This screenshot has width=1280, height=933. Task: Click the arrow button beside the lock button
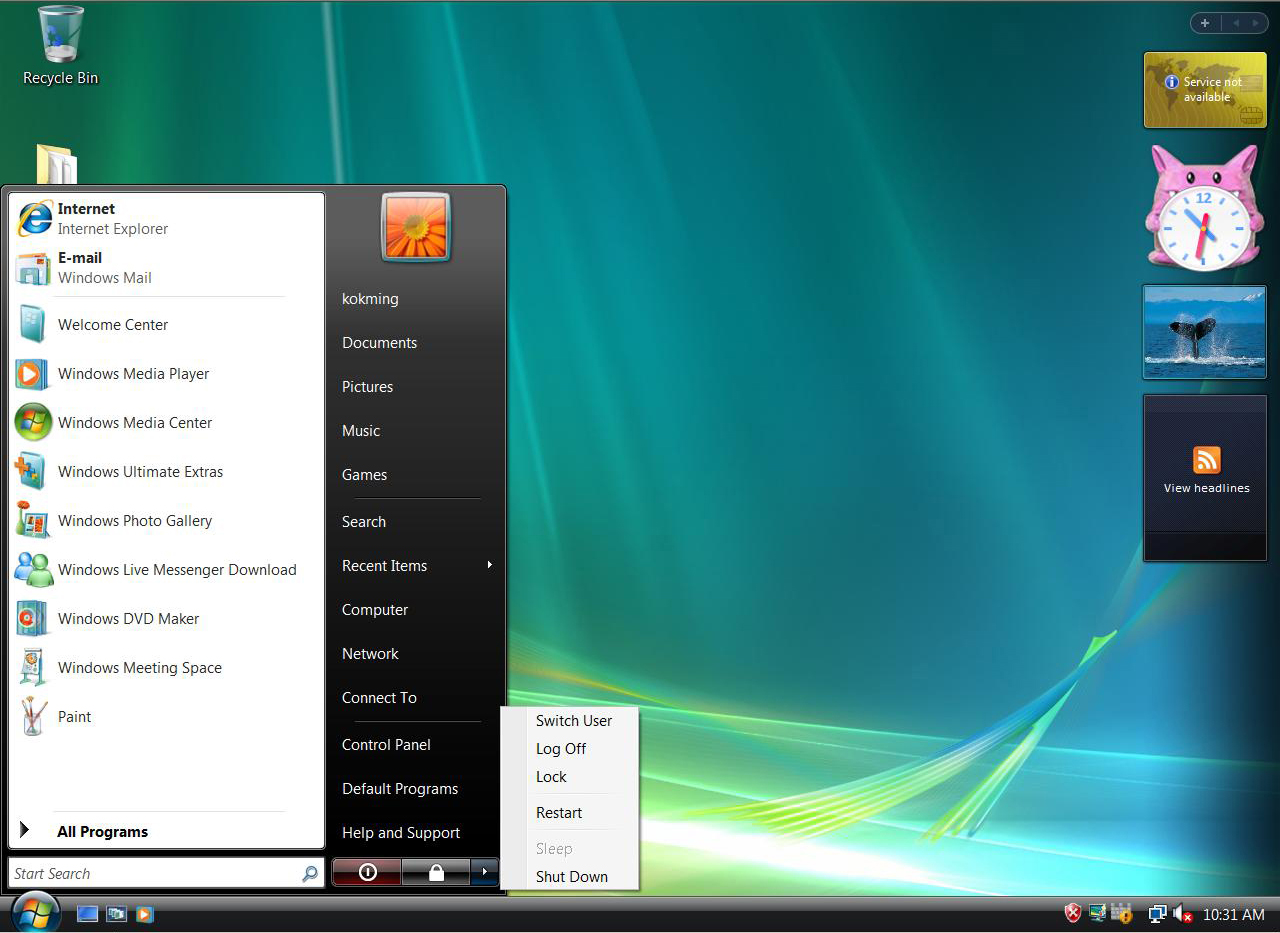(484, 872)
